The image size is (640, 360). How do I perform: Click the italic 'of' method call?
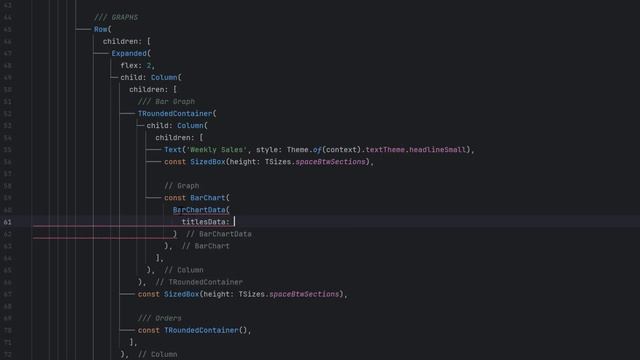[317, 150]
